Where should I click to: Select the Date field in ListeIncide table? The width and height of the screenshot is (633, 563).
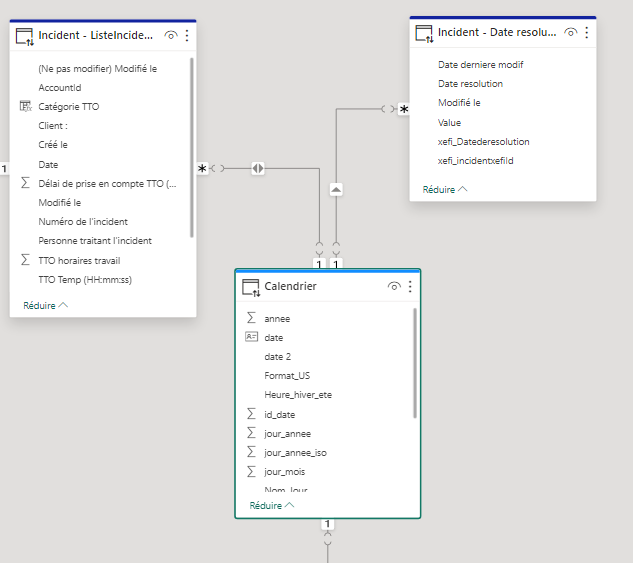click(x=48, y=165)
